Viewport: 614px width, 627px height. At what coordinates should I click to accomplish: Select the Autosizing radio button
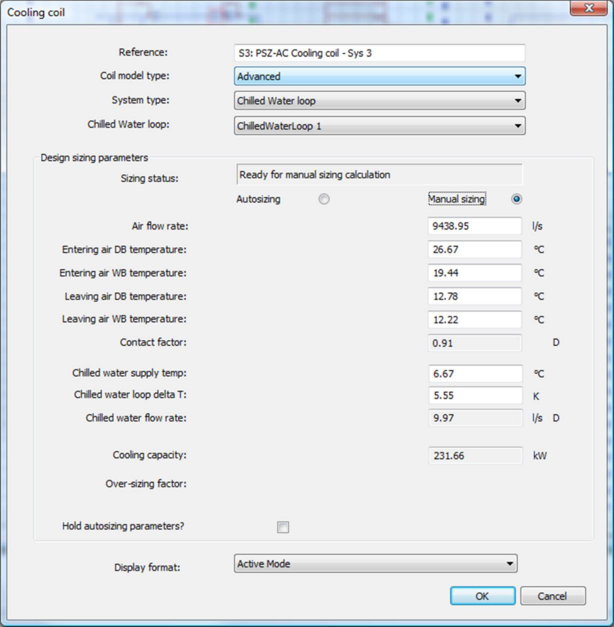coord(324,199)
